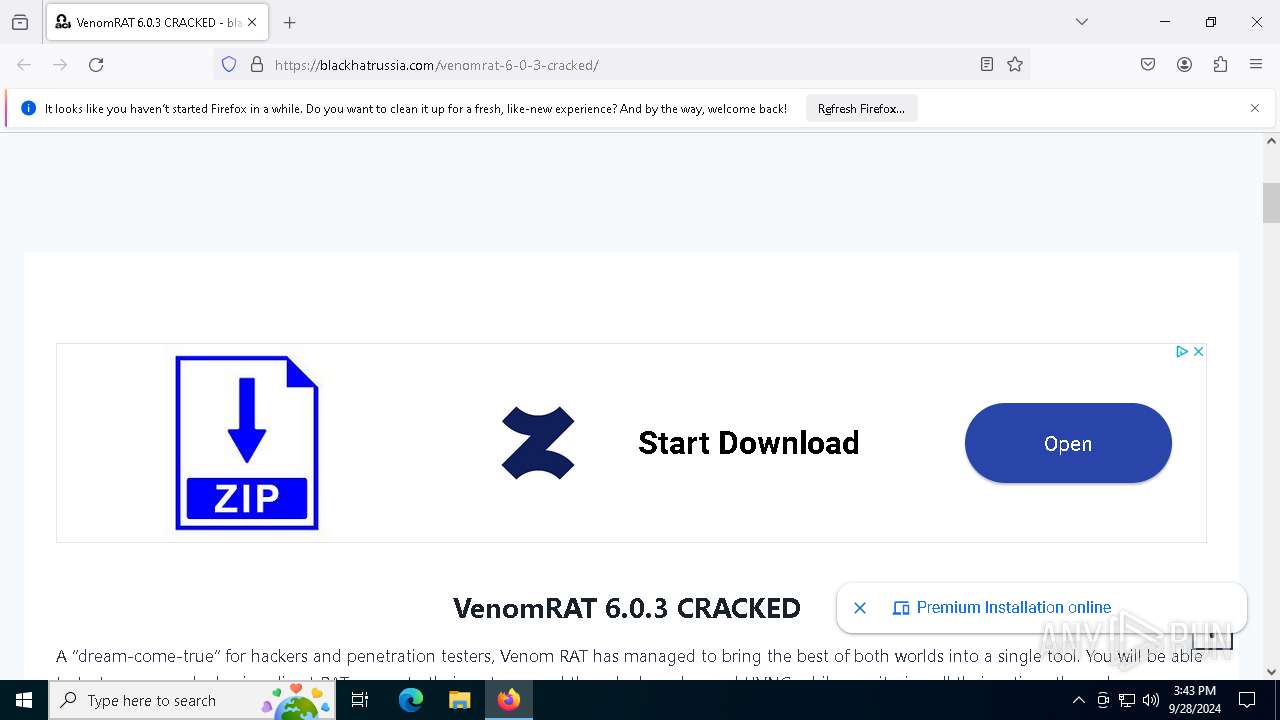Click the page vertical scrollbar thumb

1271,203
